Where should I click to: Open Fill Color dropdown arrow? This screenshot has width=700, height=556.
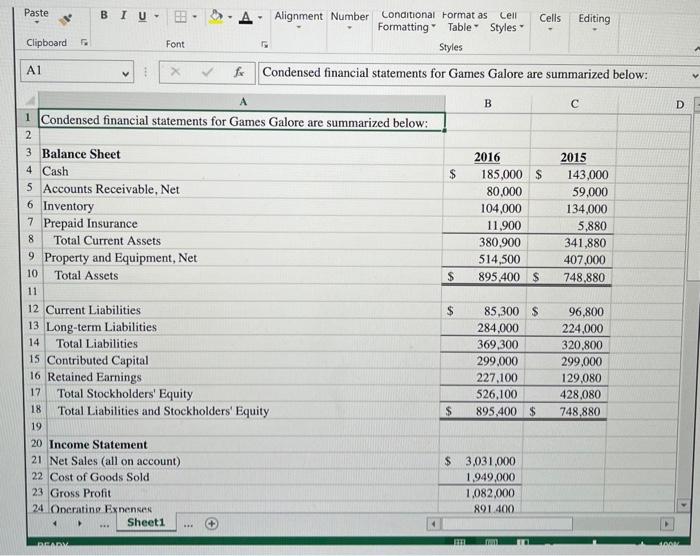tap(230, 18)
